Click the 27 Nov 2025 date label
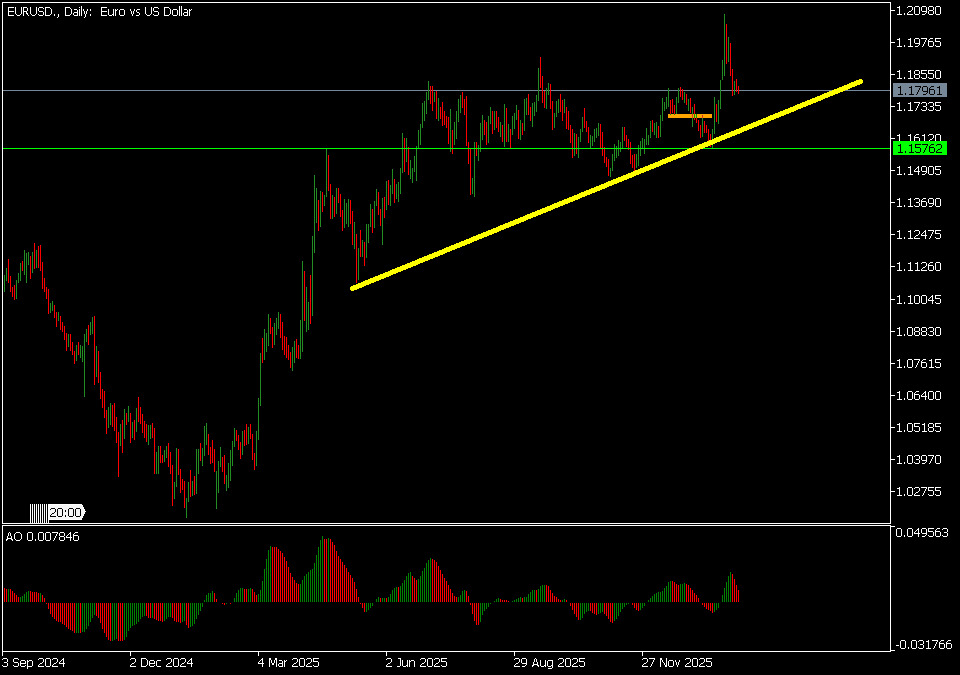The image size is (960, 675). (x=677, y=662)
